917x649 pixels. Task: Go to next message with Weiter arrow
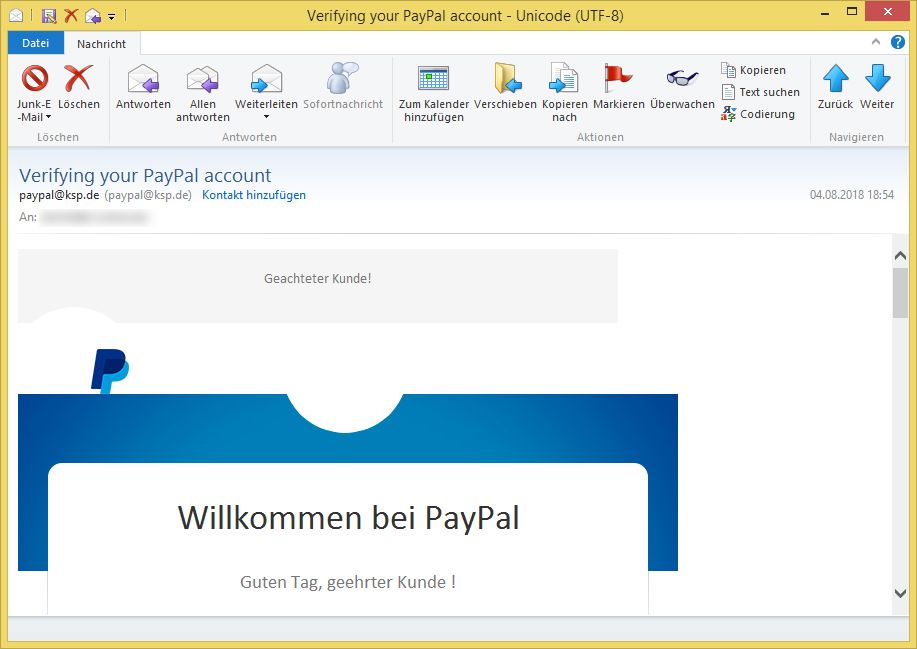(x=877, y=78)
